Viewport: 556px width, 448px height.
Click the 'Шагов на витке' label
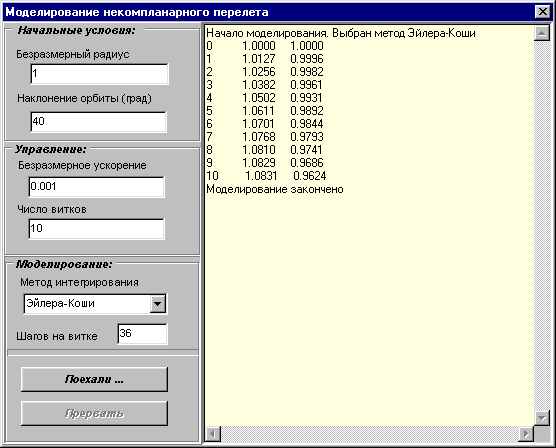pyautogui.click(x=57, y=336)
